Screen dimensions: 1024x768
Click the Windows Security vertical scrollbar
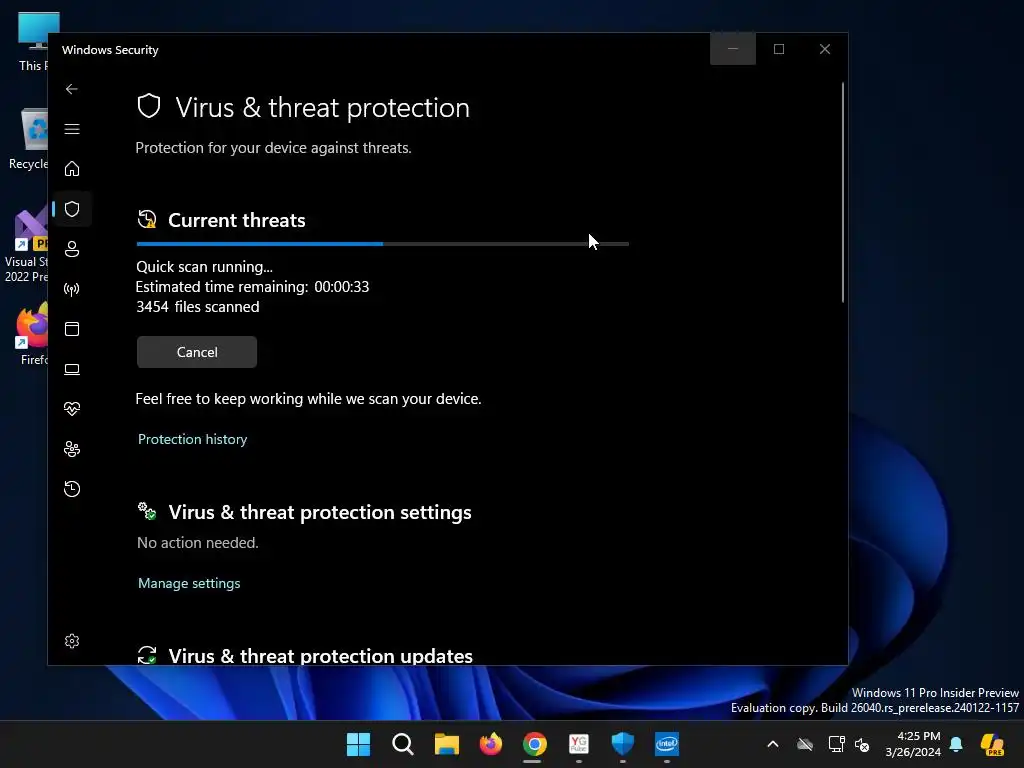[842, 193]
